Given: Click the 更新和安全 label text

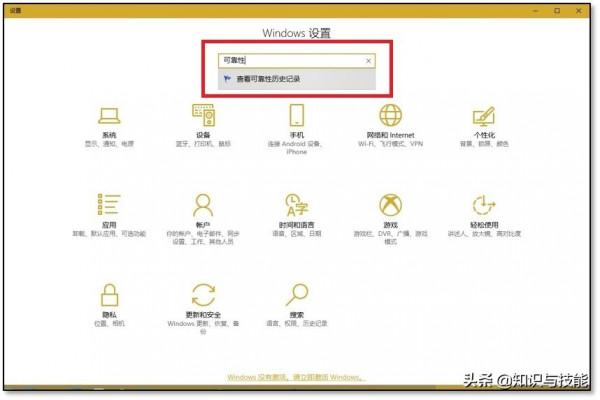Looking at the screenshot, I should tap(203, 315).
